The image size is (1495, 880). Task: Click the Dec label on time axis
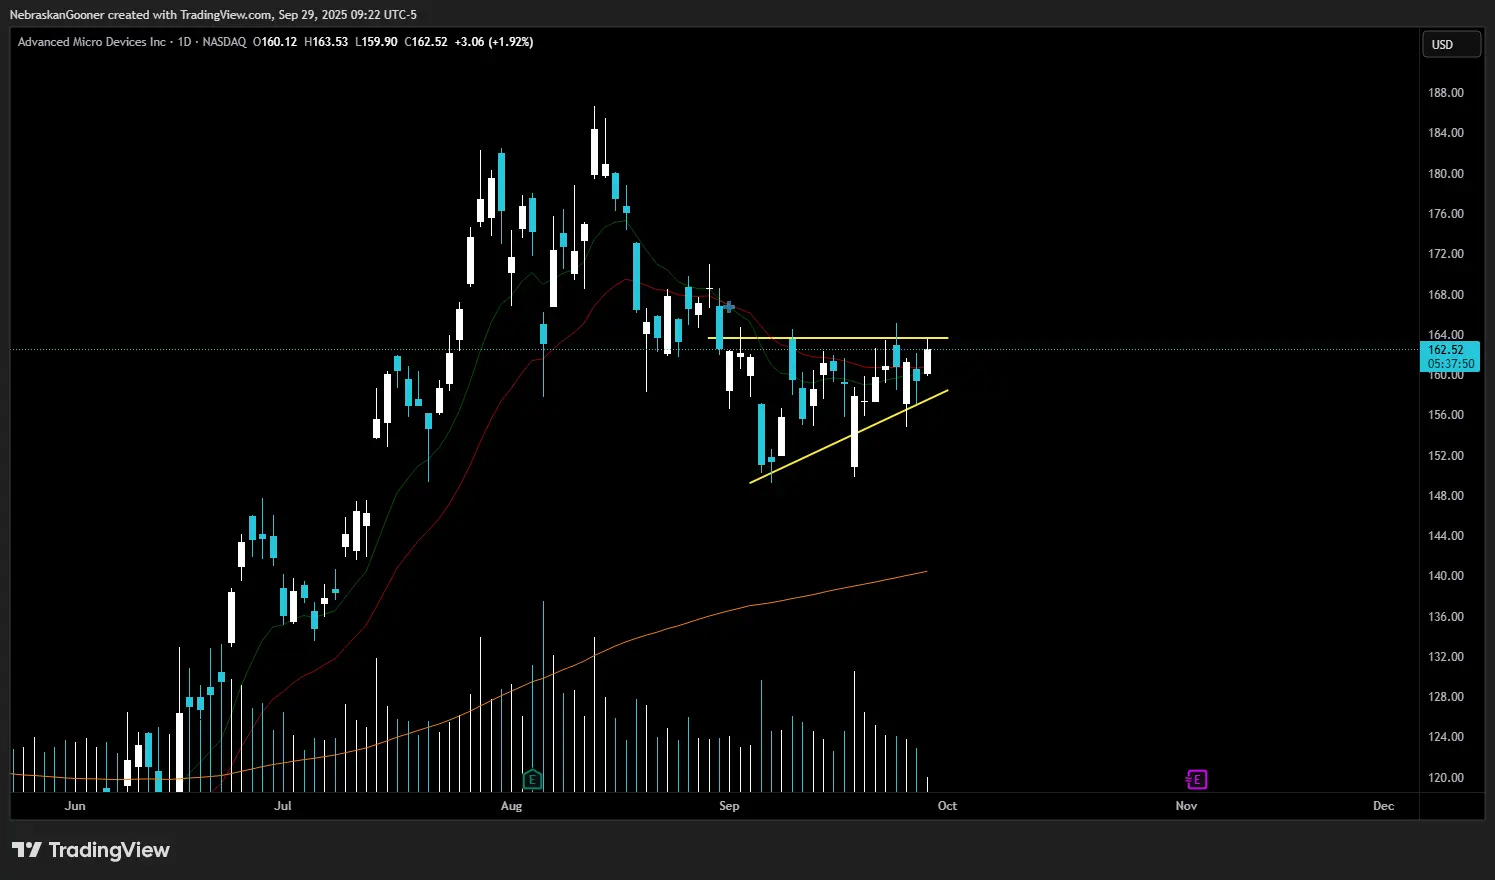(1384, 806)
